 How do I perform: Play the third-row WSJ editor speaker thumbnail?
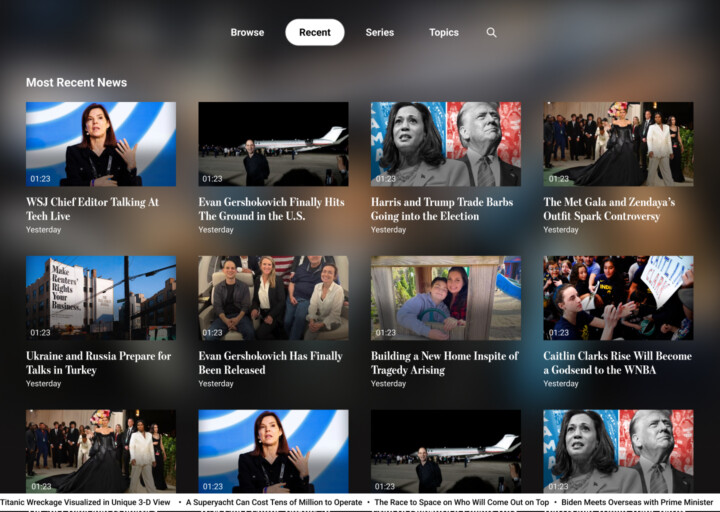tap(273, 451)
